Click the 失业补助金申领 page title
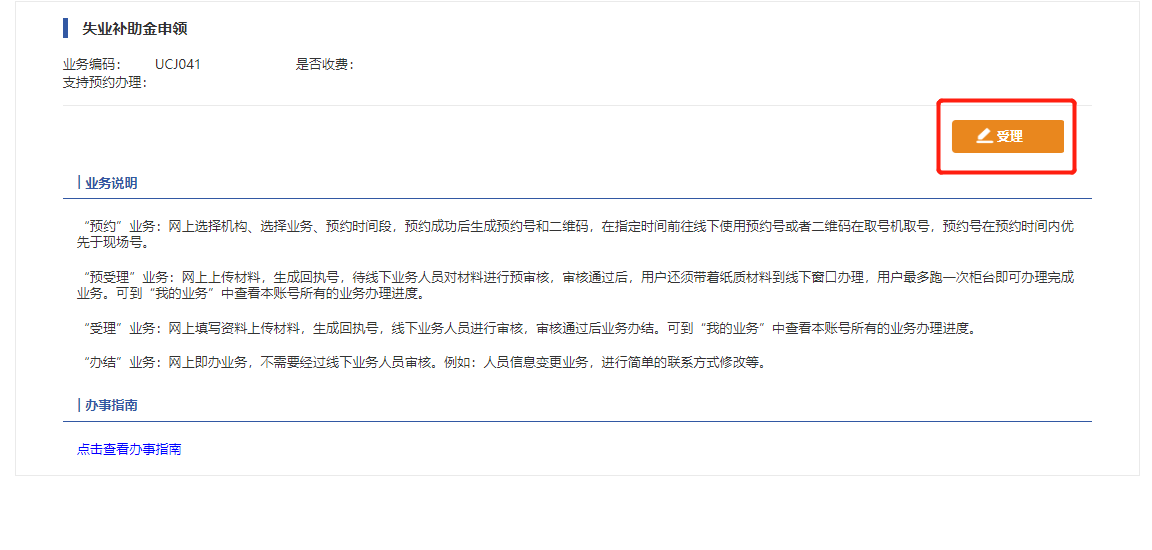Image resolution: width=1152 pixels, height=550 pixels. point(134,29)
